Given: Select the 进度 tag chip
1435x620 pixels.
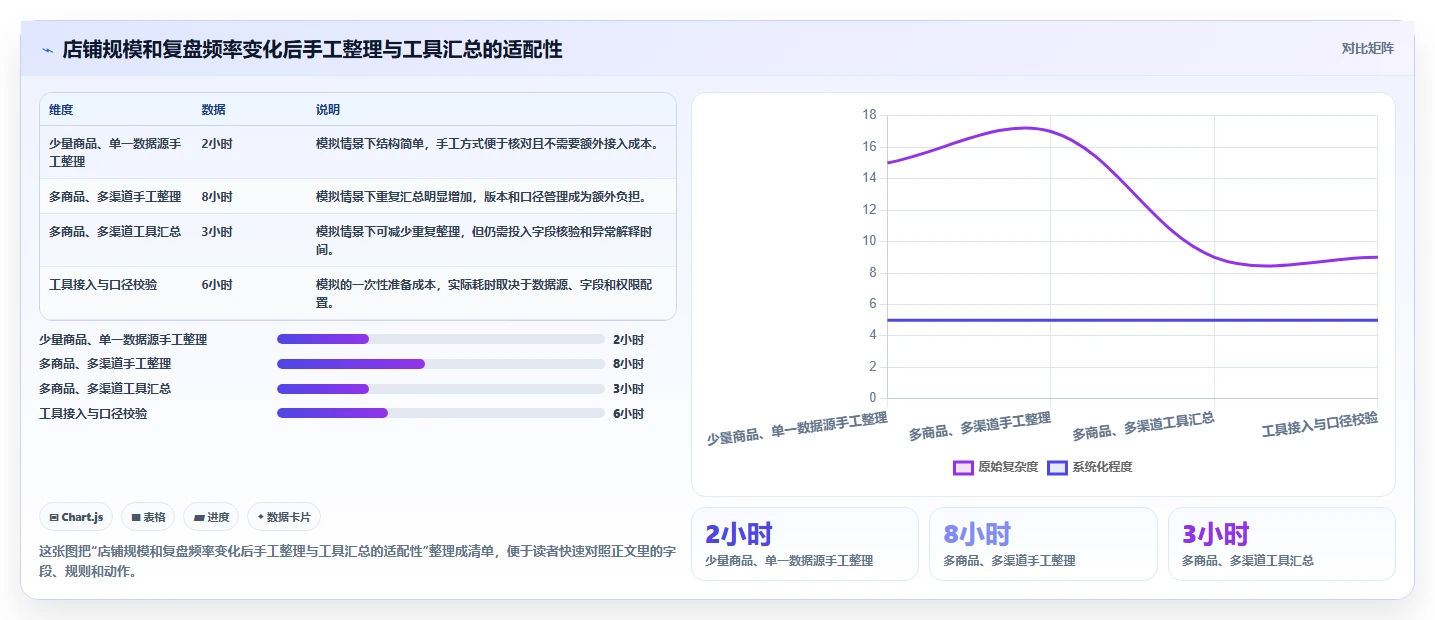Looking at the screenshot, I should click(x=211, y=517).
